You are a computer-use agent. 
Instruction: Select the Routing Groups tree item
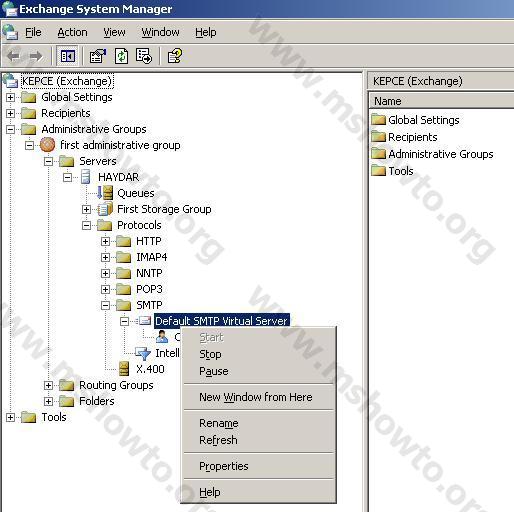[116, 385]
